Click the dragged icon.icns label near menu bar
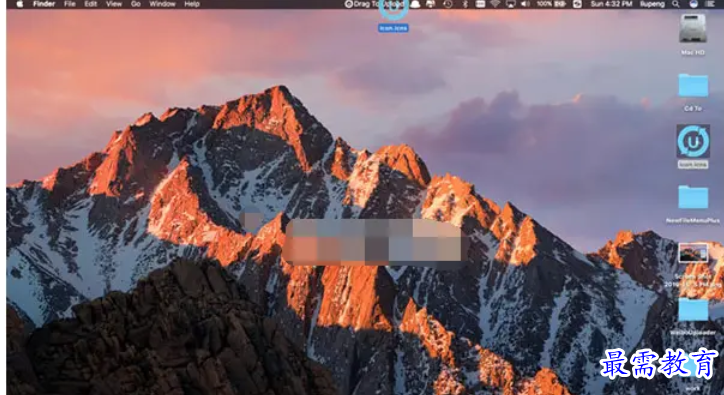Screen dimensions: 724x395 pyautogui.click(x=393, y=28)
